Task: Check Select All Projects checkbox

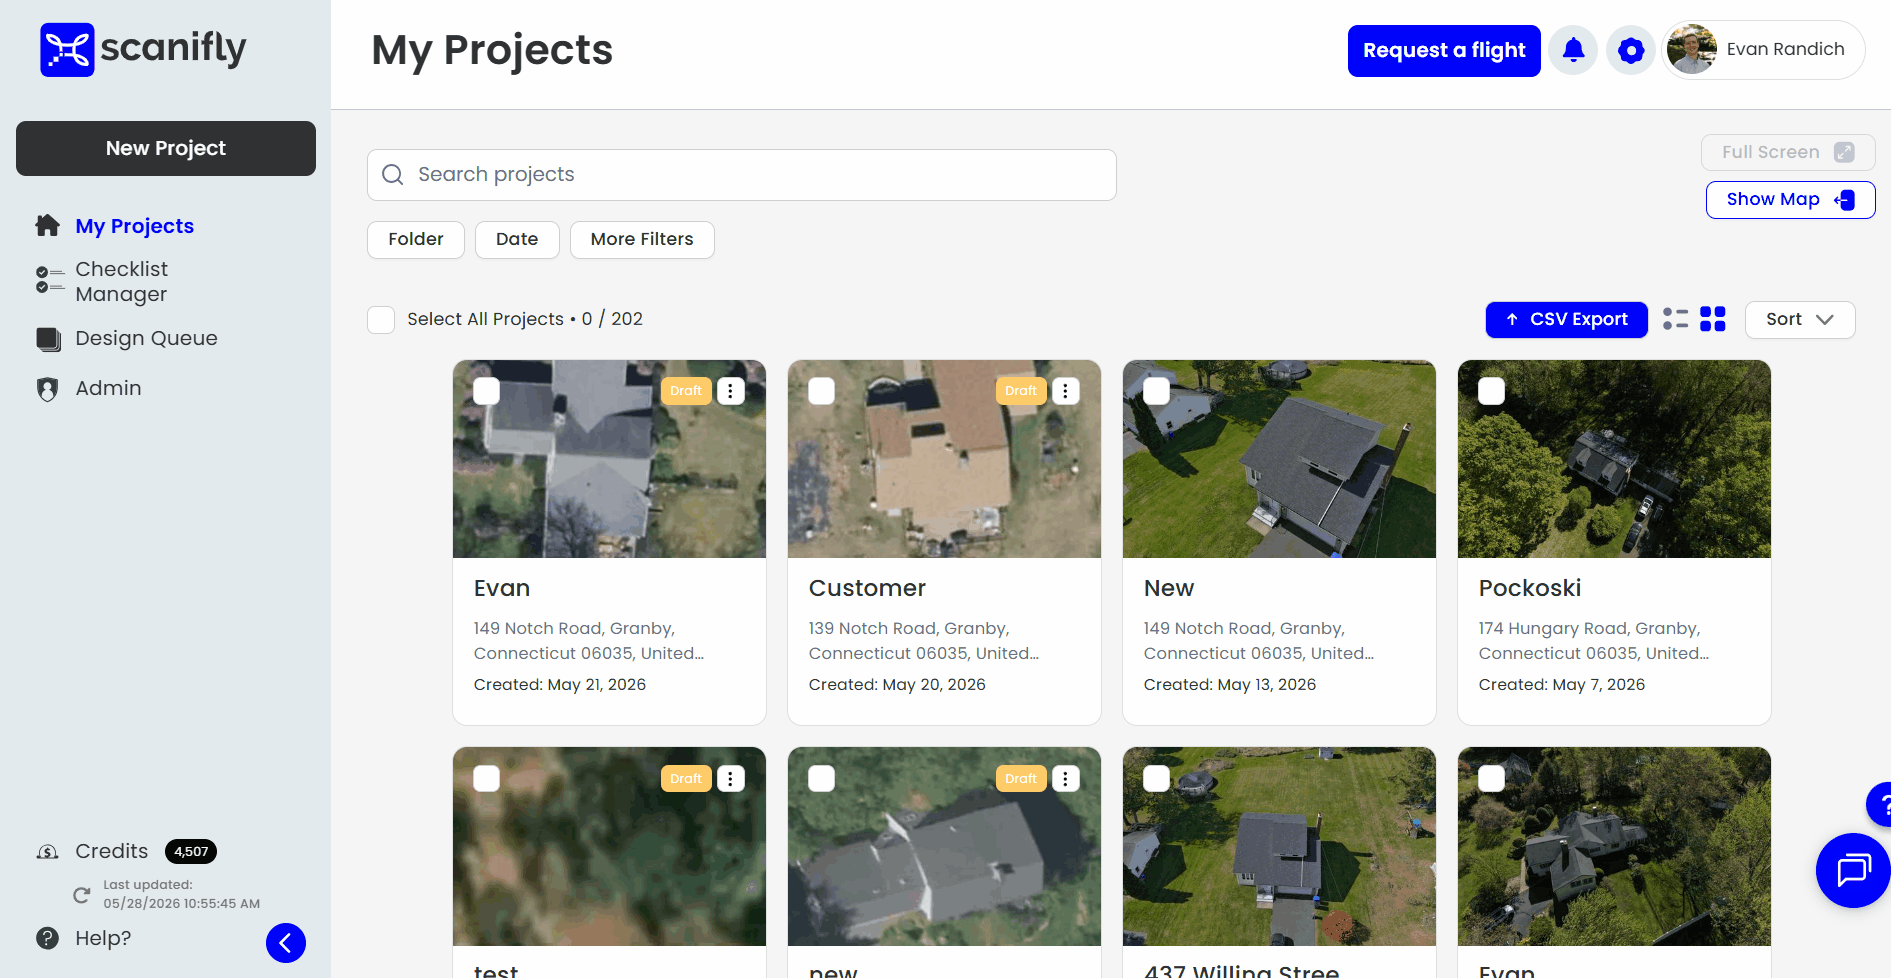Action: pyautogui.click(x=381, y=320)
